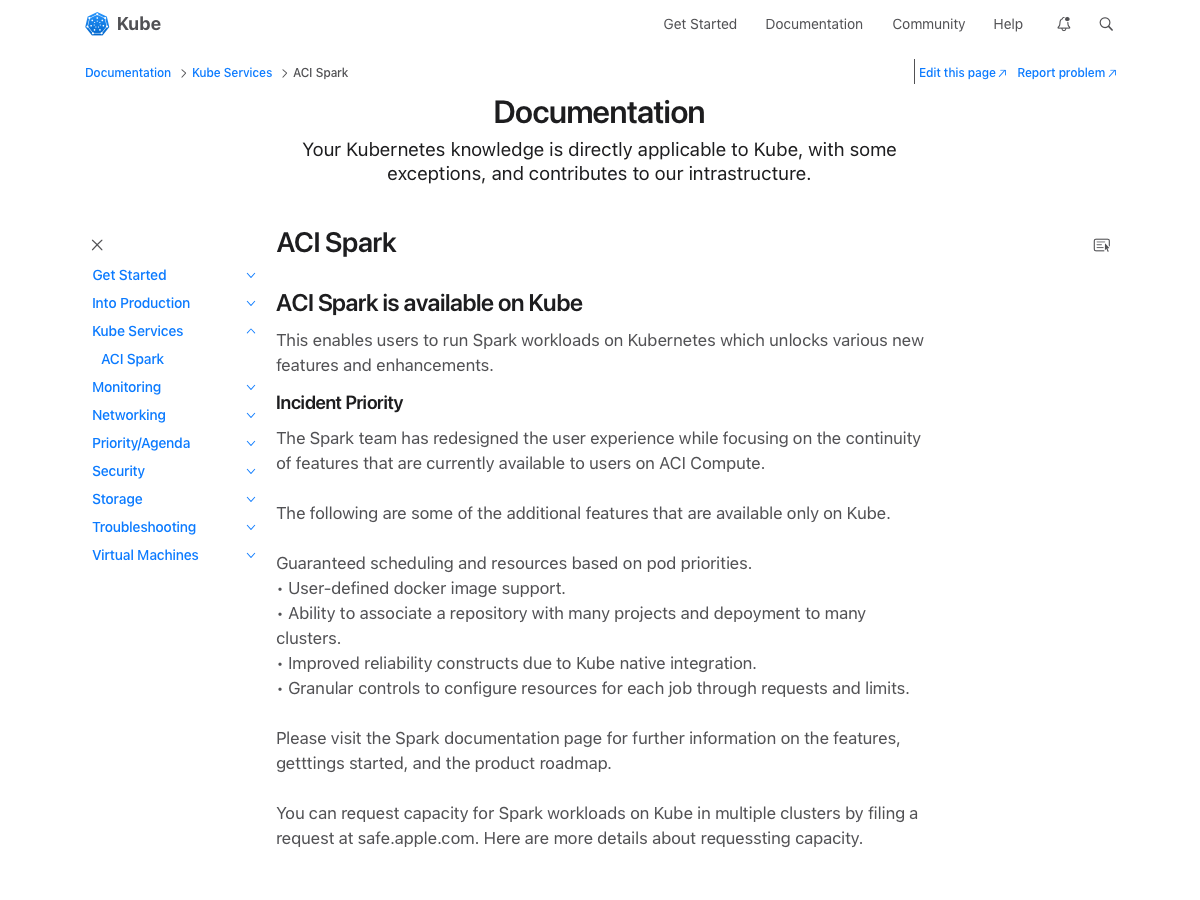Select ACI Spark in the sidebar
Screen dimensions: 1200x900
(x=132, y=359)
